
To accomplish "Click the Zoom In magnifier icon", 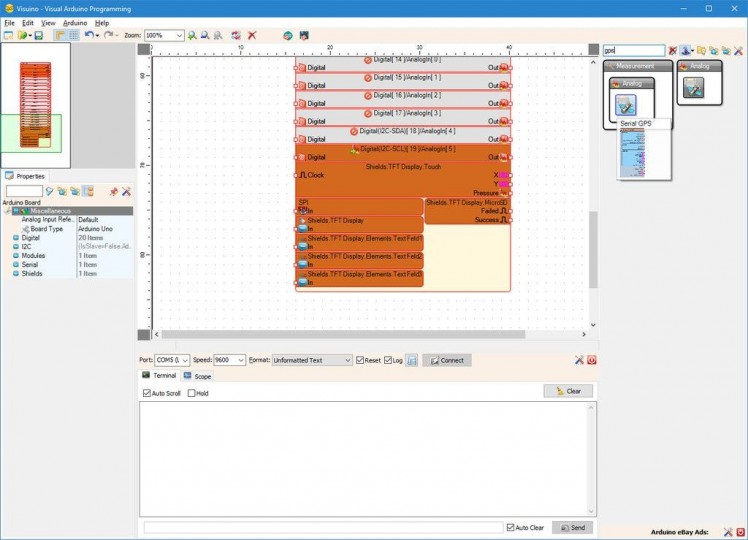I will (194, 35).
